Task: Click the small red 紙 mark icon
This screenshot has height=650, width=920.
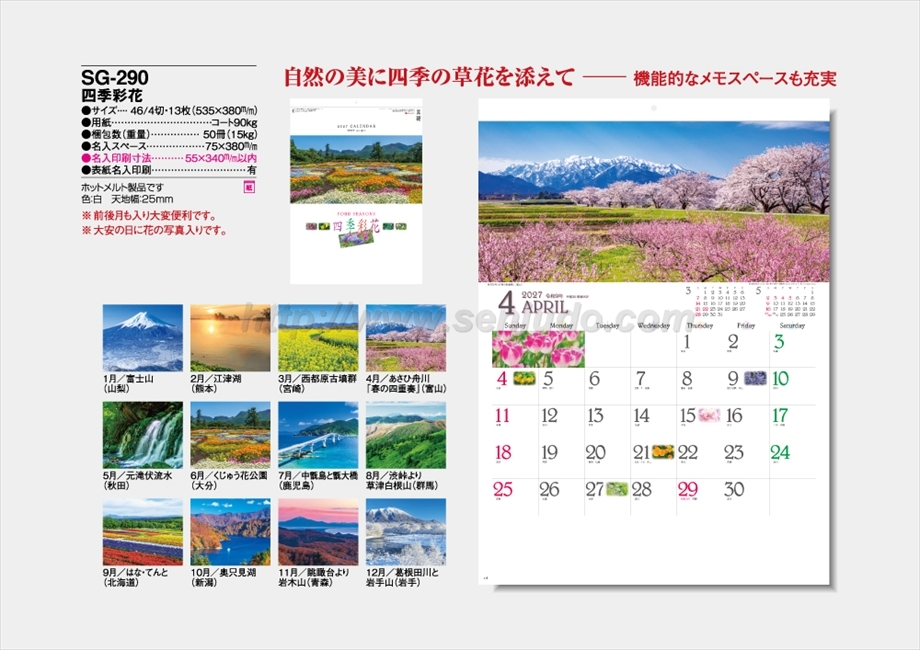Action: tap(249, 188)
